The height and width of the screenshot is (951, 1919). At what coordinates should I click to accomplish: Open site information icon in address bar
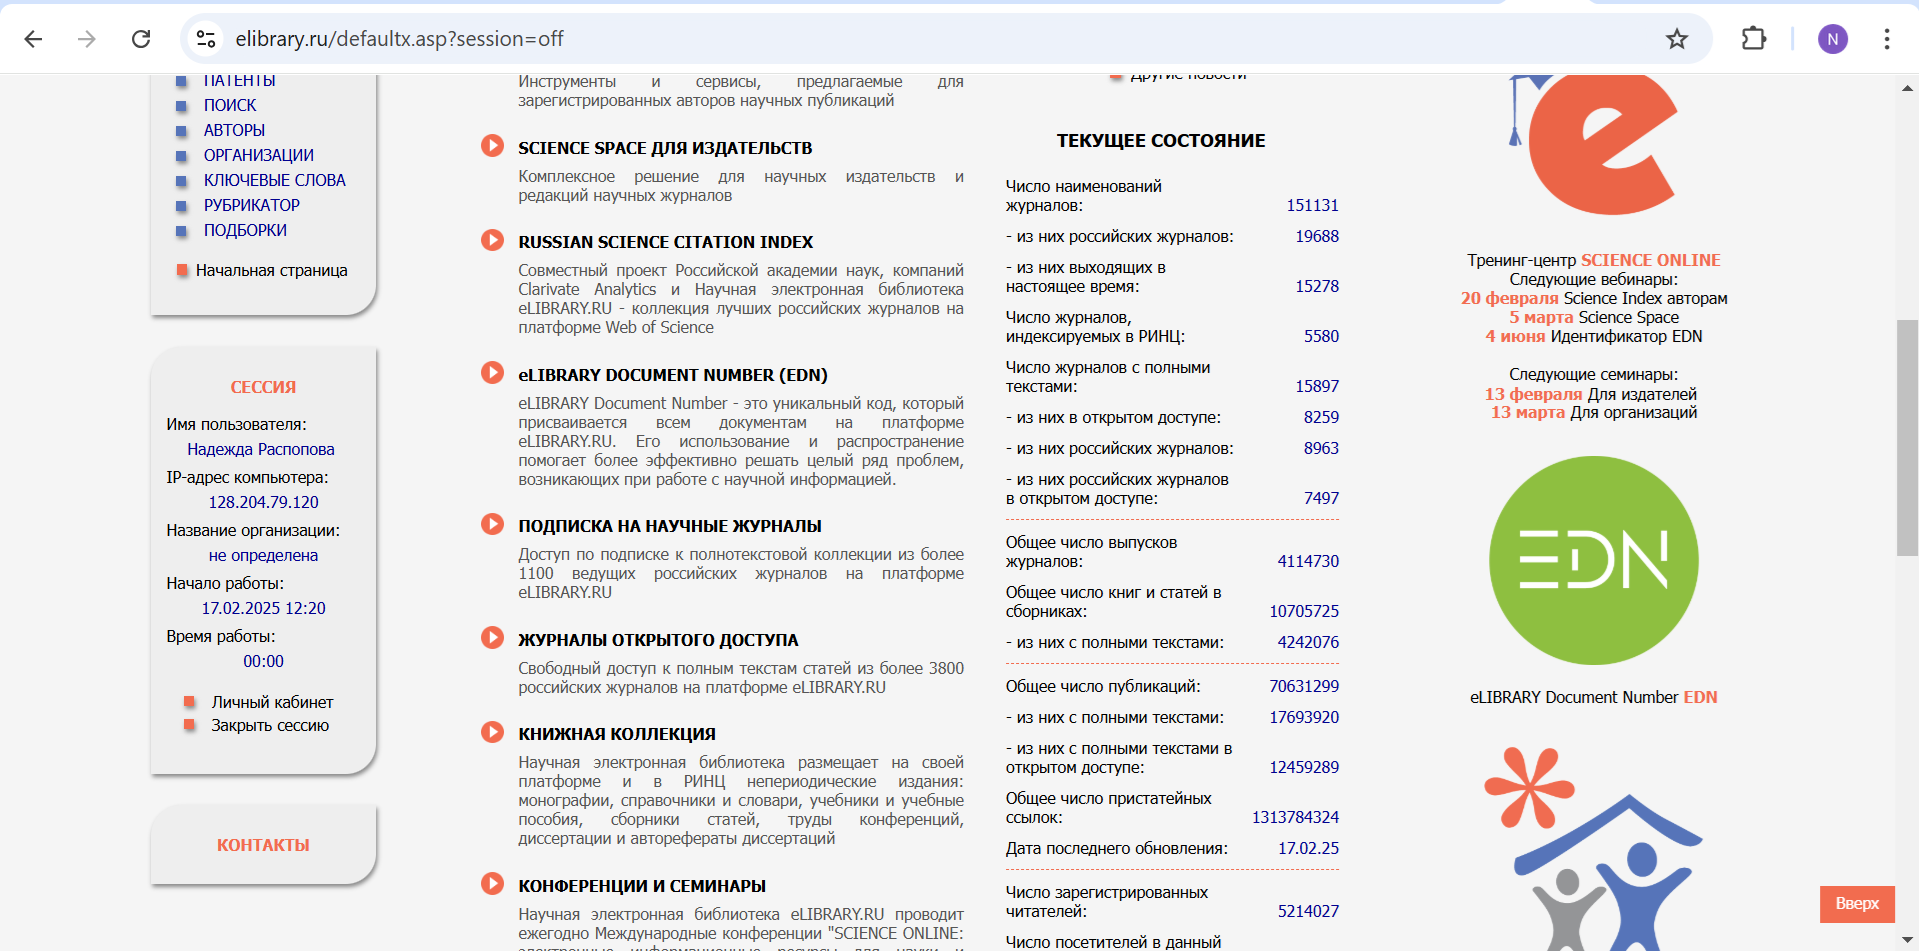206,39
